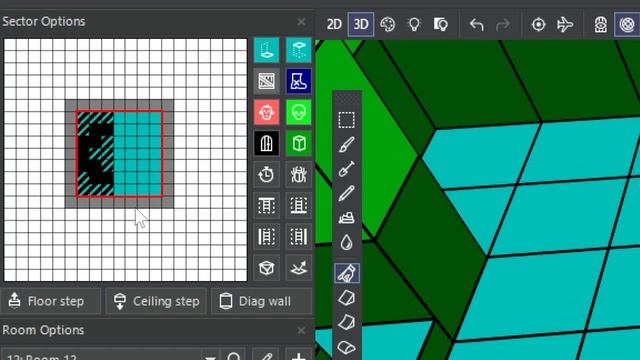640x360 pixels.
Task: Toggle climbable left side ladder icon
Action: click(267, 237)
